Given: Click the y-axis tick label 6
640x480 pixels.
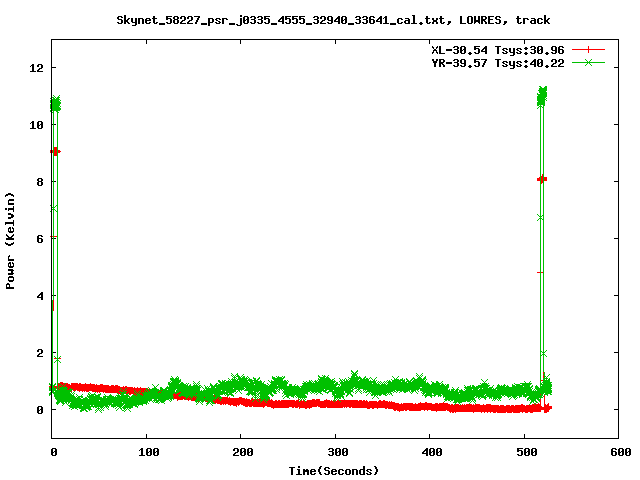Looking at the screenshot, I should point(40,239).
